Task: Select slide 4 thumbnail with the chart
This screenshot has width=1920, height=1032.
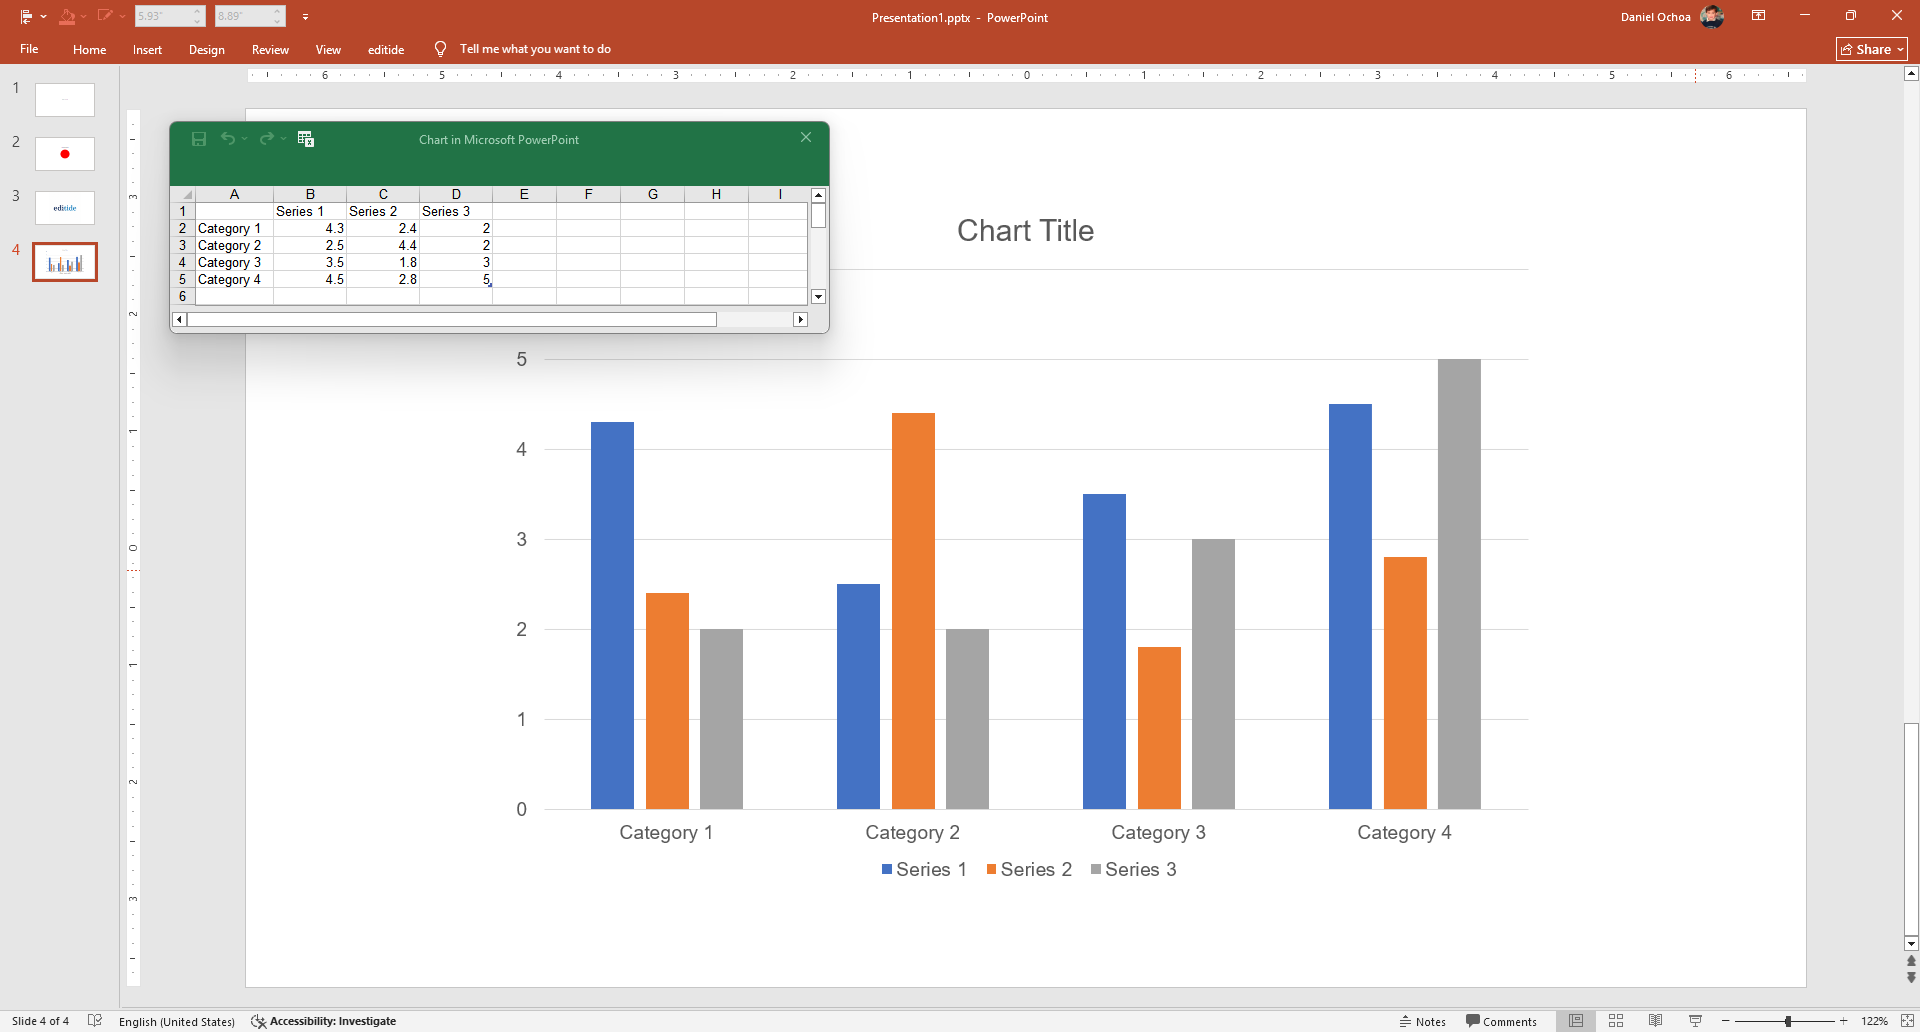Action: pyautogui.click(x=65, y=262)
